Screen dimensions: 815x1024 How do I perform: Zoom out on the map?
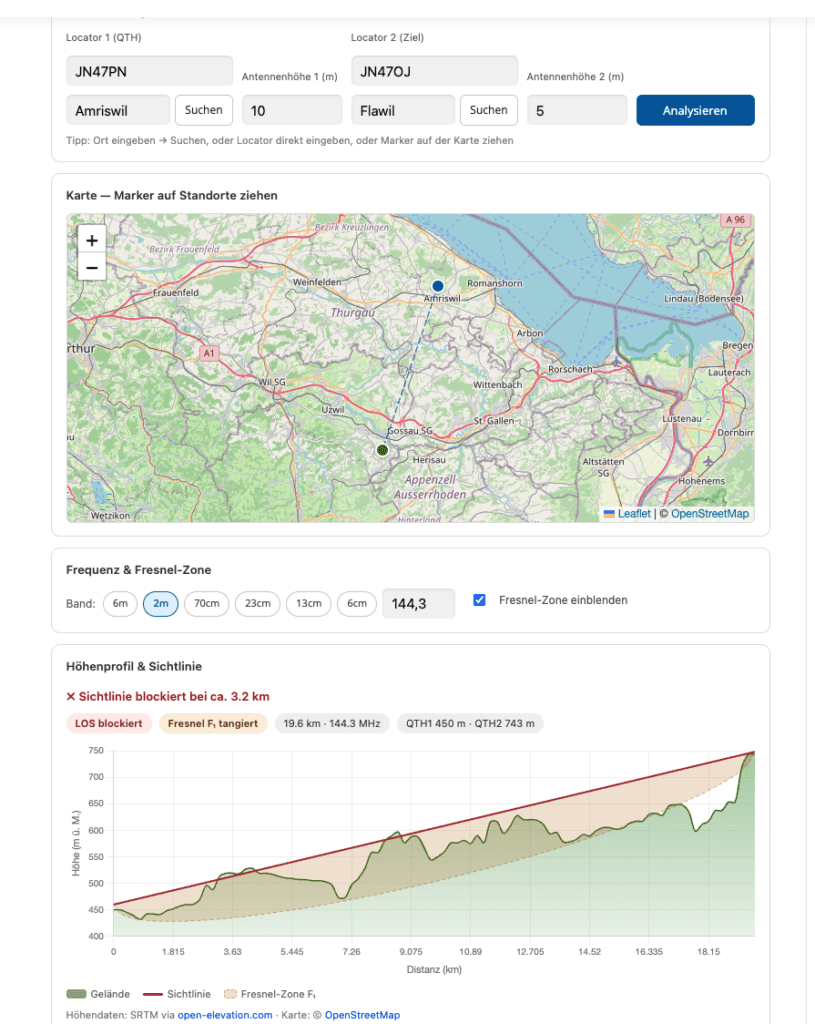(x=92, y=267)
